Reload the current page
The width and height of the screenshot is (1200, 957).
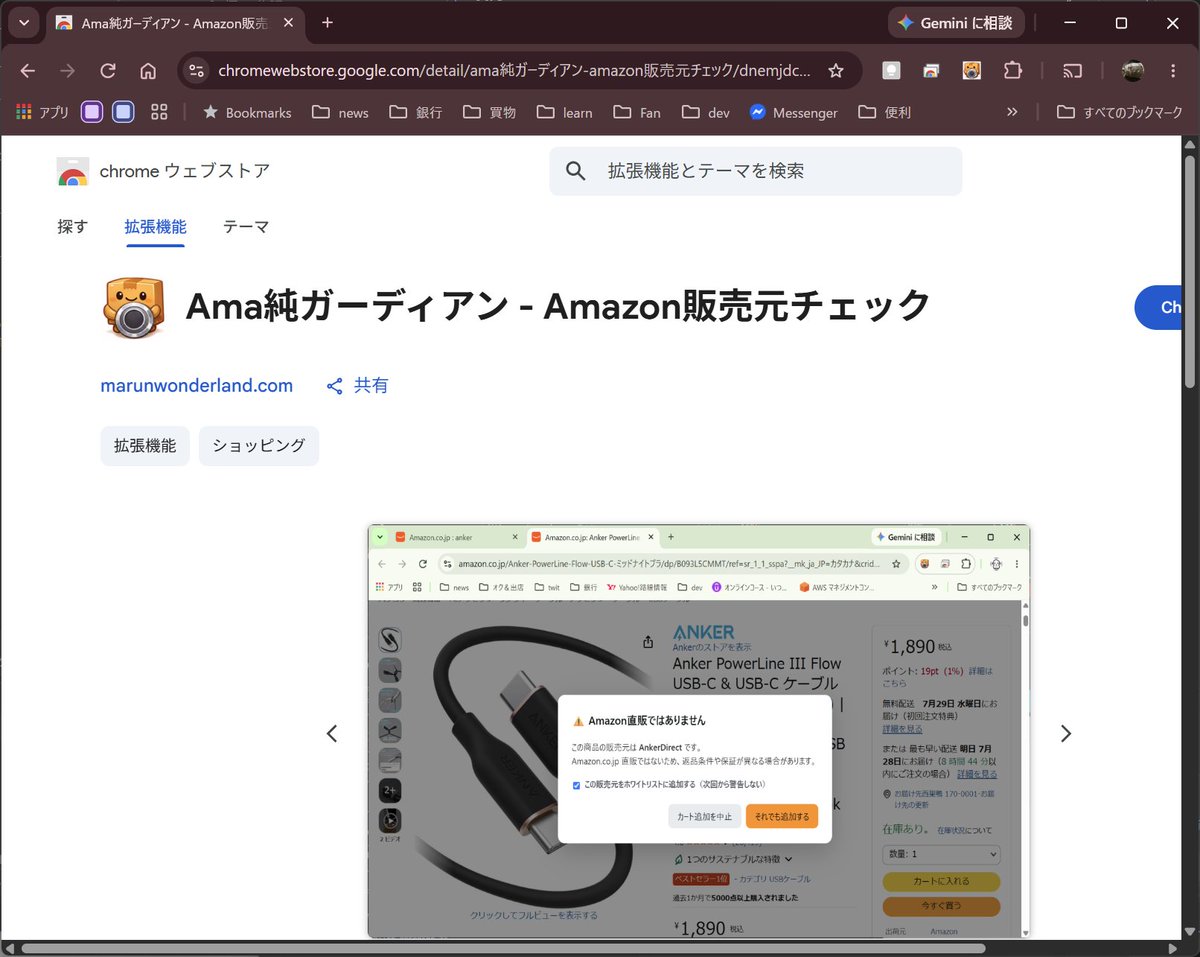tap(108, 70)
